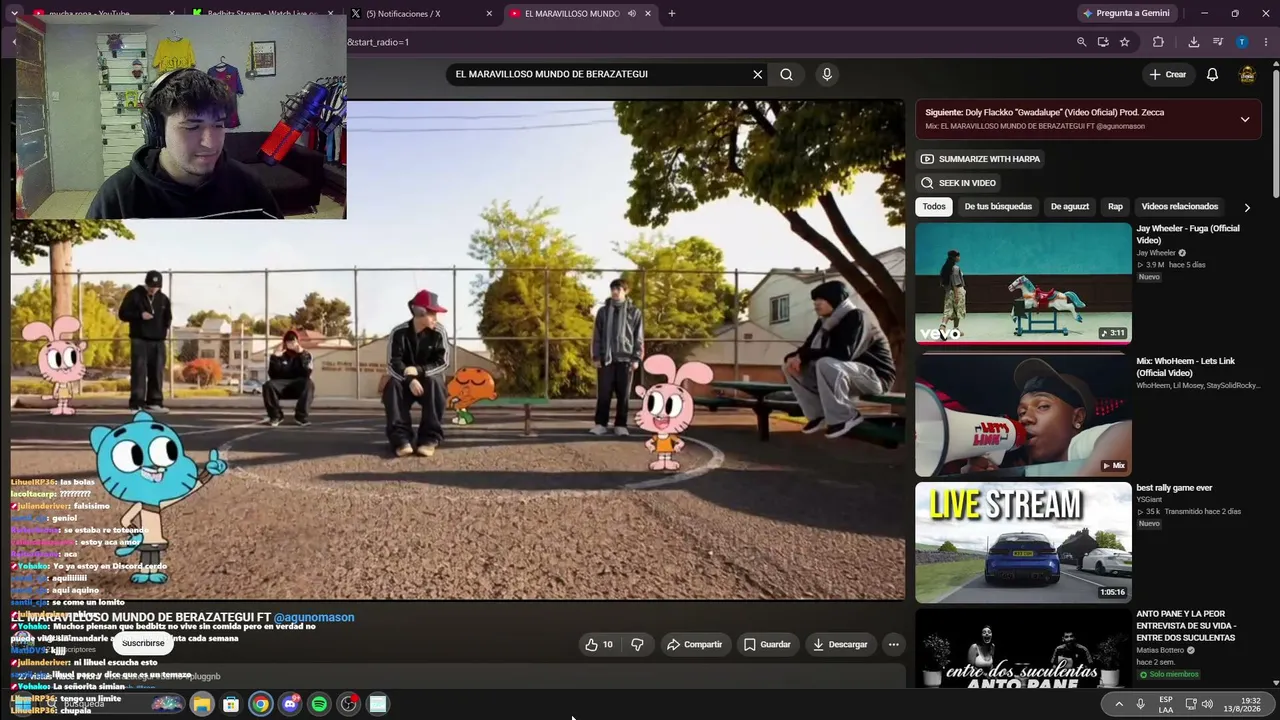Select the Rap filter chip
The width and height of the screenshot is (1280, 720).
pyautogui.click(x=1115, y=207)
